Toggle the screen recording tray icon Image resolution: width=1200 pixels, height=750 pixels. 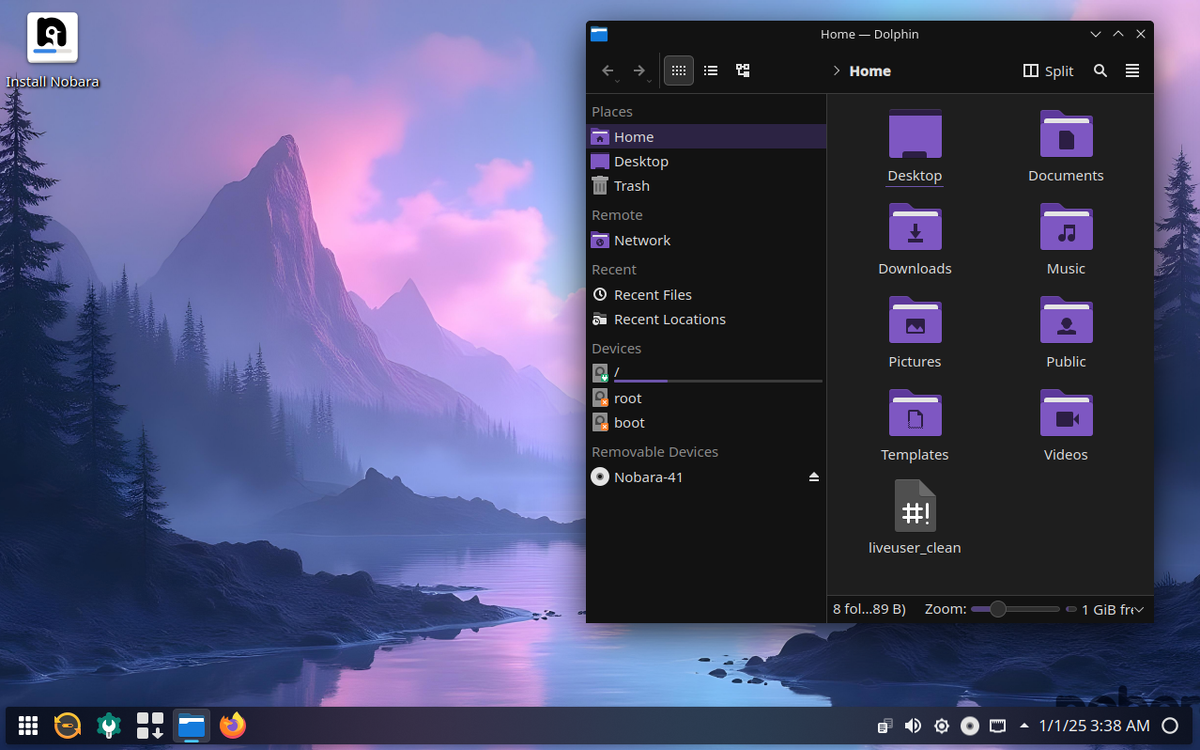click(x=969, y=725)
